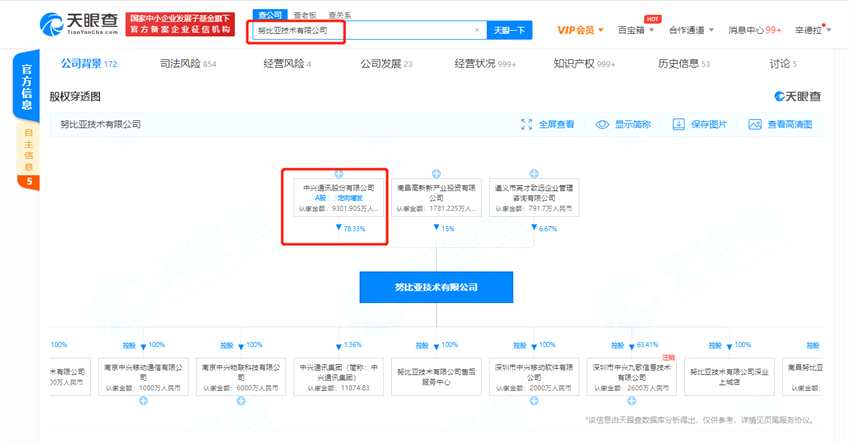Image resolution: width=850 pixels, height=443 pixels.
Task: Select the 查关系 search tab
Action: pyautogui.click(x=340, y=15)
